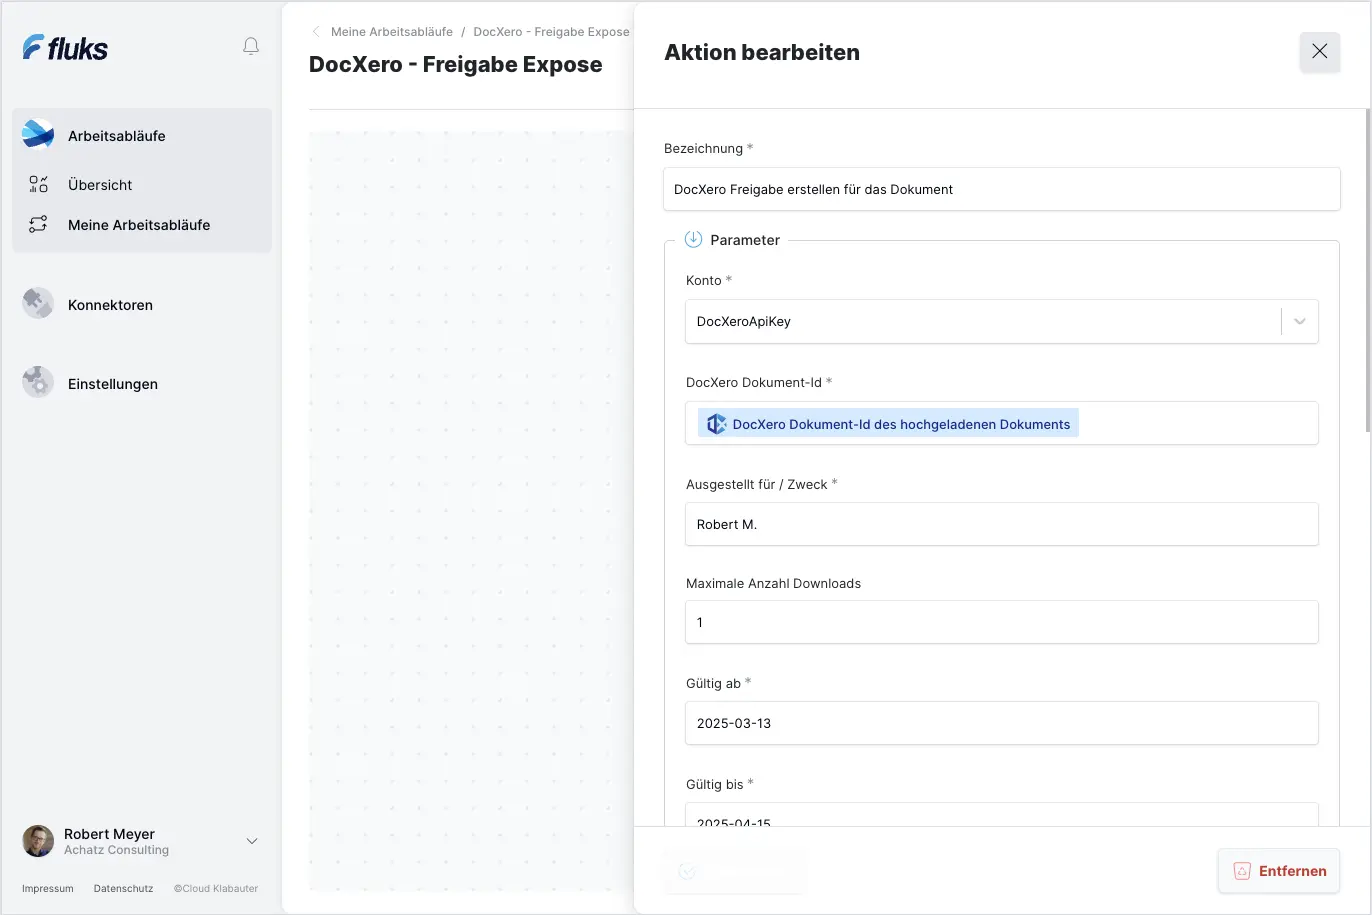Click the notification bell icon
This screenshot has height=915, width=1372.
(251, 47)
